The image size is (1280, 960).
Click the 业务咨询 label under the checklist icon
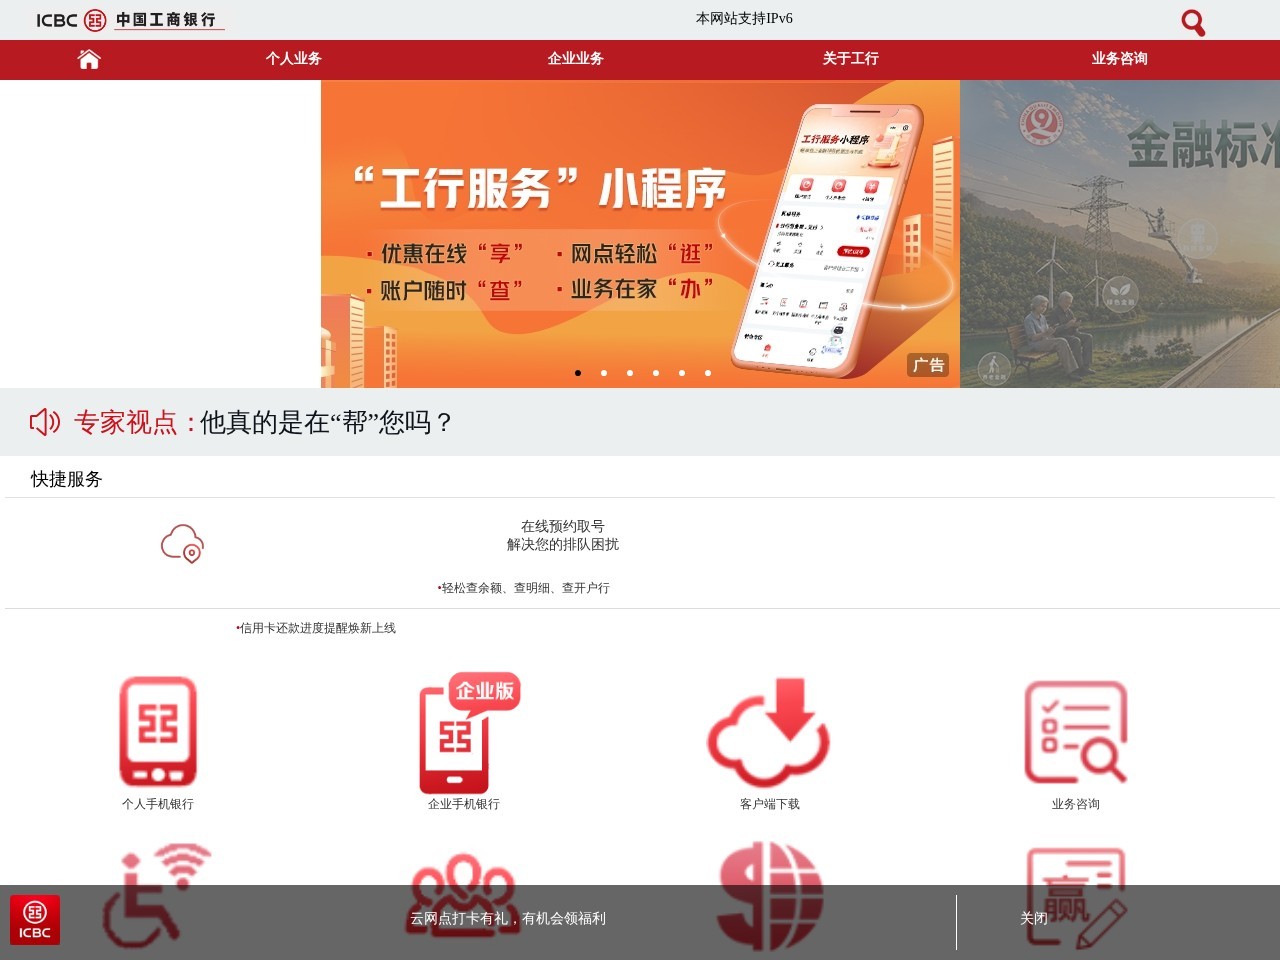(x=1076, y=804)
